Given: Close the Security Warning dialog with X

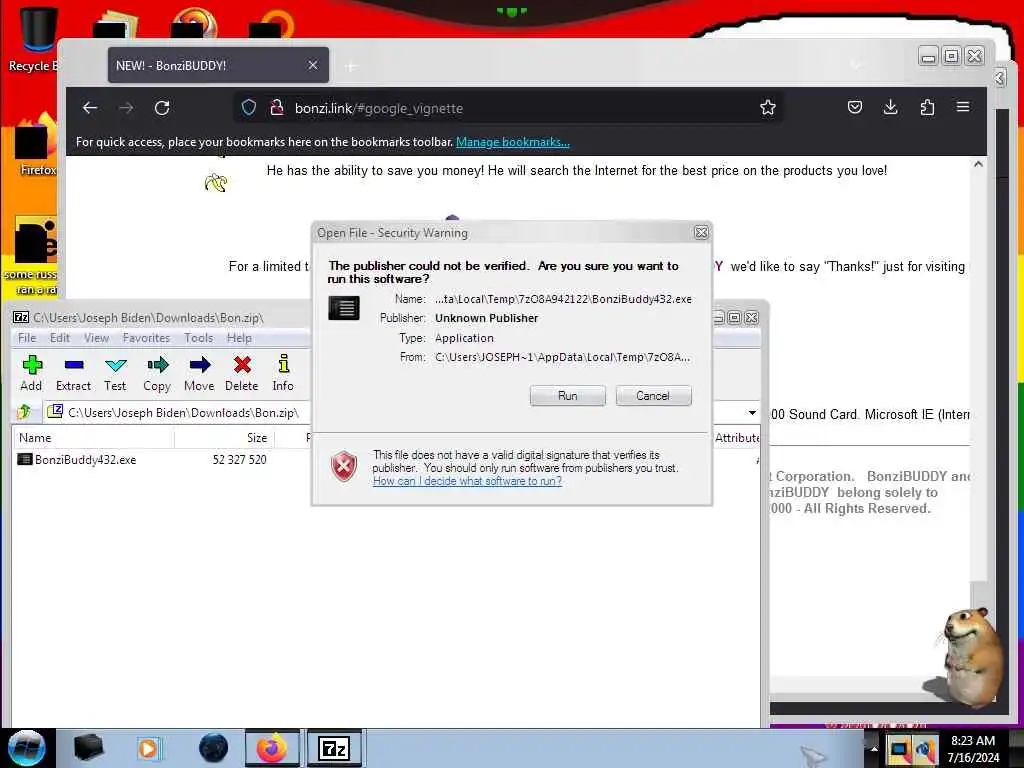Looking at the screenshot, I should click(x=701, y=232).
